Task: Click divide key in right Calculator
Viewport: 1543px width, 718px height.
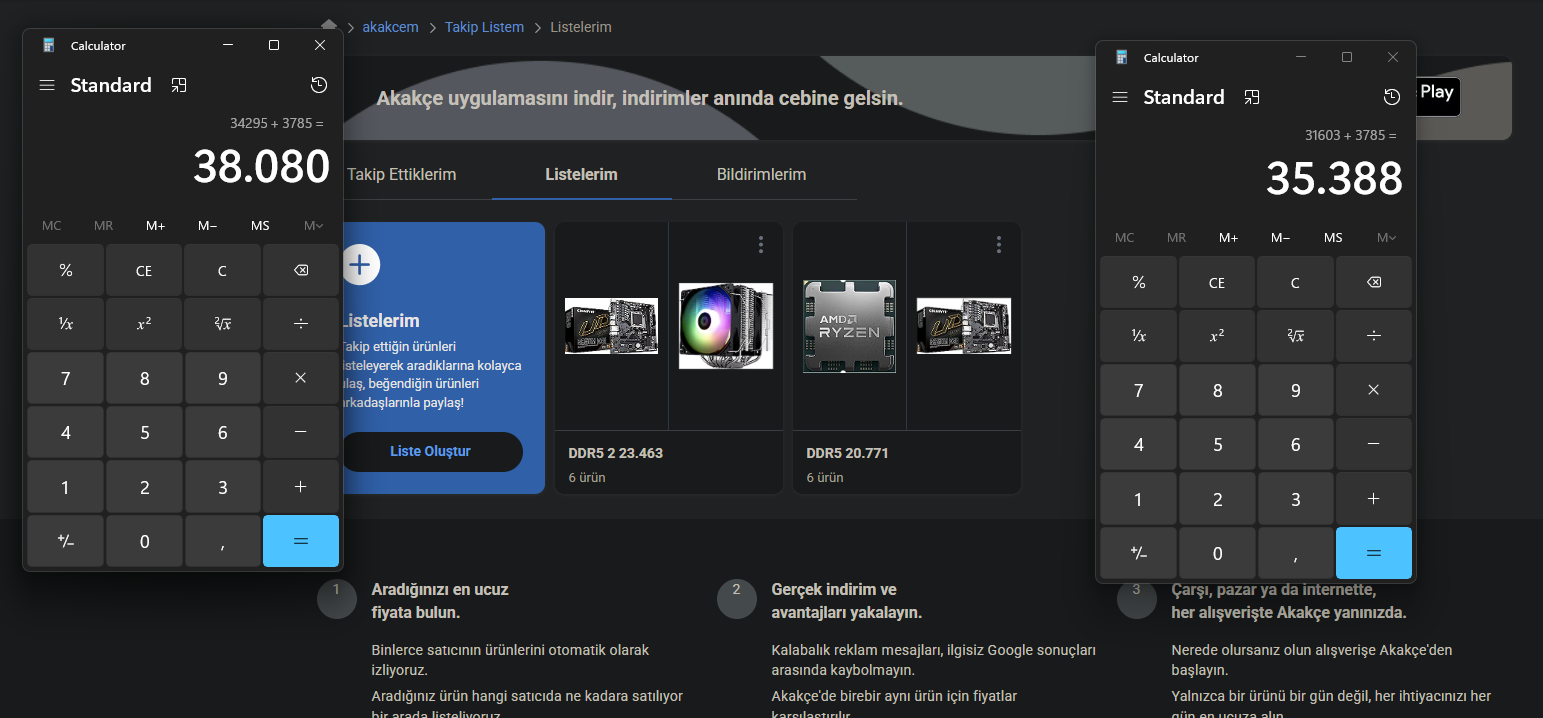Action: coord(1374,336)
